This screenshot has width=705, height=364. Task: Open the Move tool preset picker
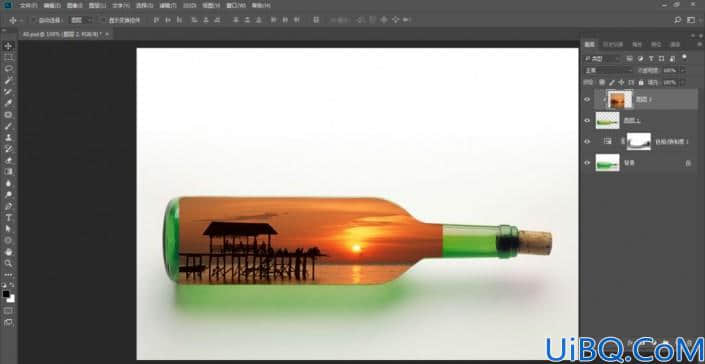[x=16, y=20]
